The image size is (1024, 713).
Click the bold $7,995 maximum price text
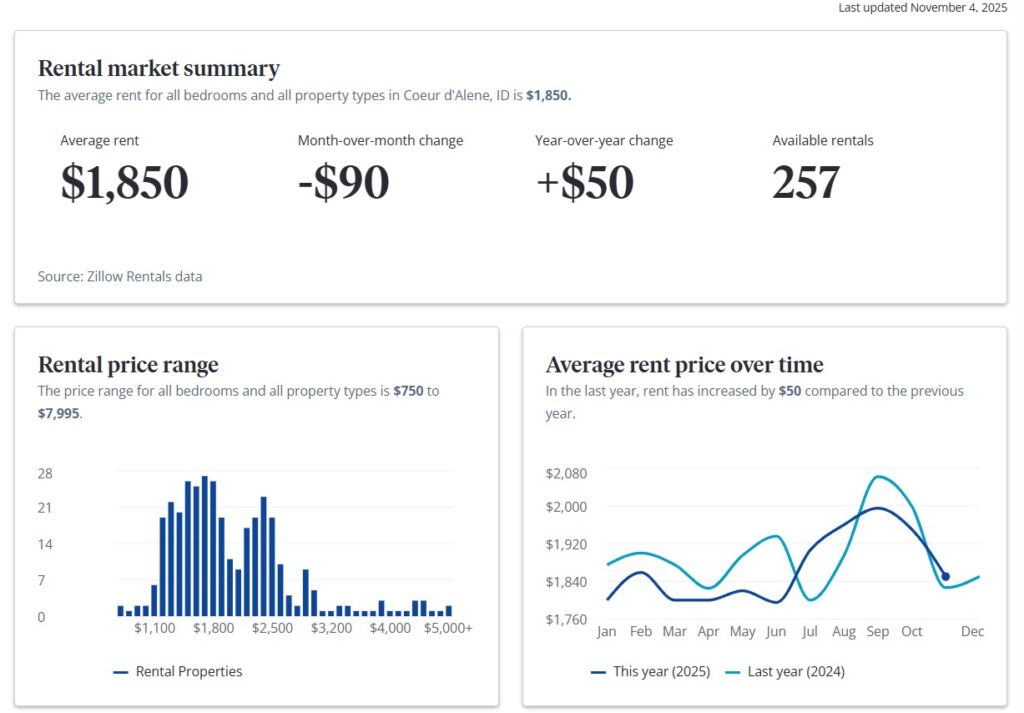pyautogui.click(x=59, y=413)
